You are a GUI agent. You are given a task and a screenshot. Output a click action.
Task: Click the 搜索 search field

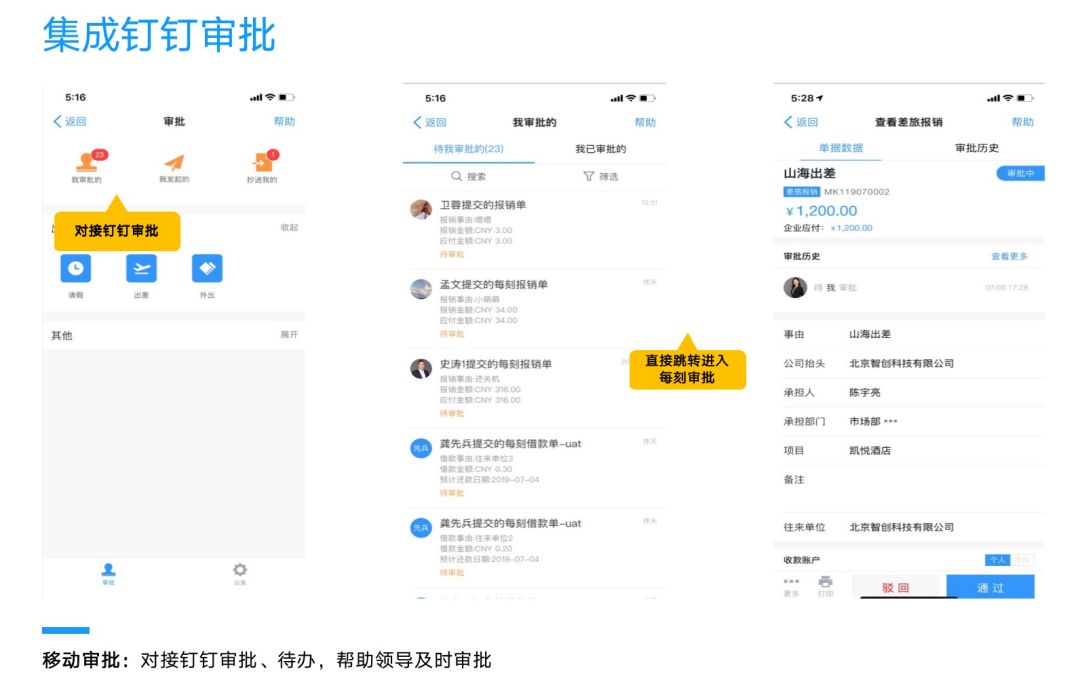click(x=468, y=176)
